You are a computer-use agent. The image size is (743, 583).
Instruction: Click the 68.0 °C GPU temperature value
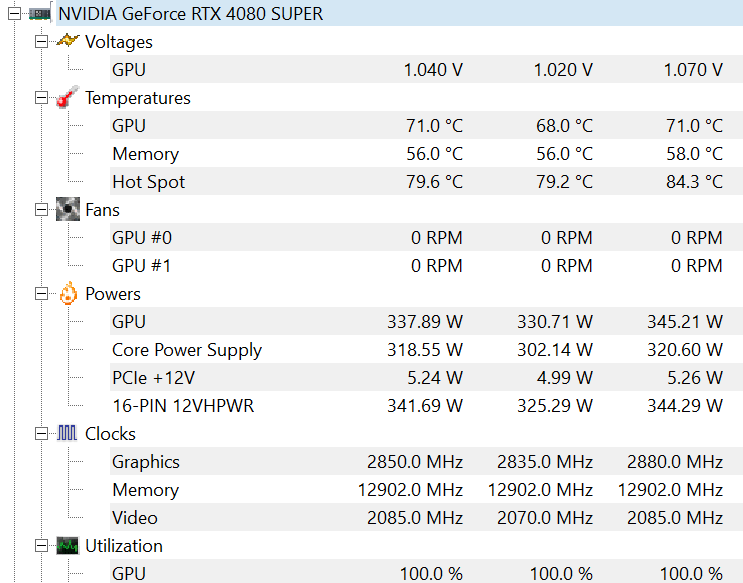coord(564,126)
